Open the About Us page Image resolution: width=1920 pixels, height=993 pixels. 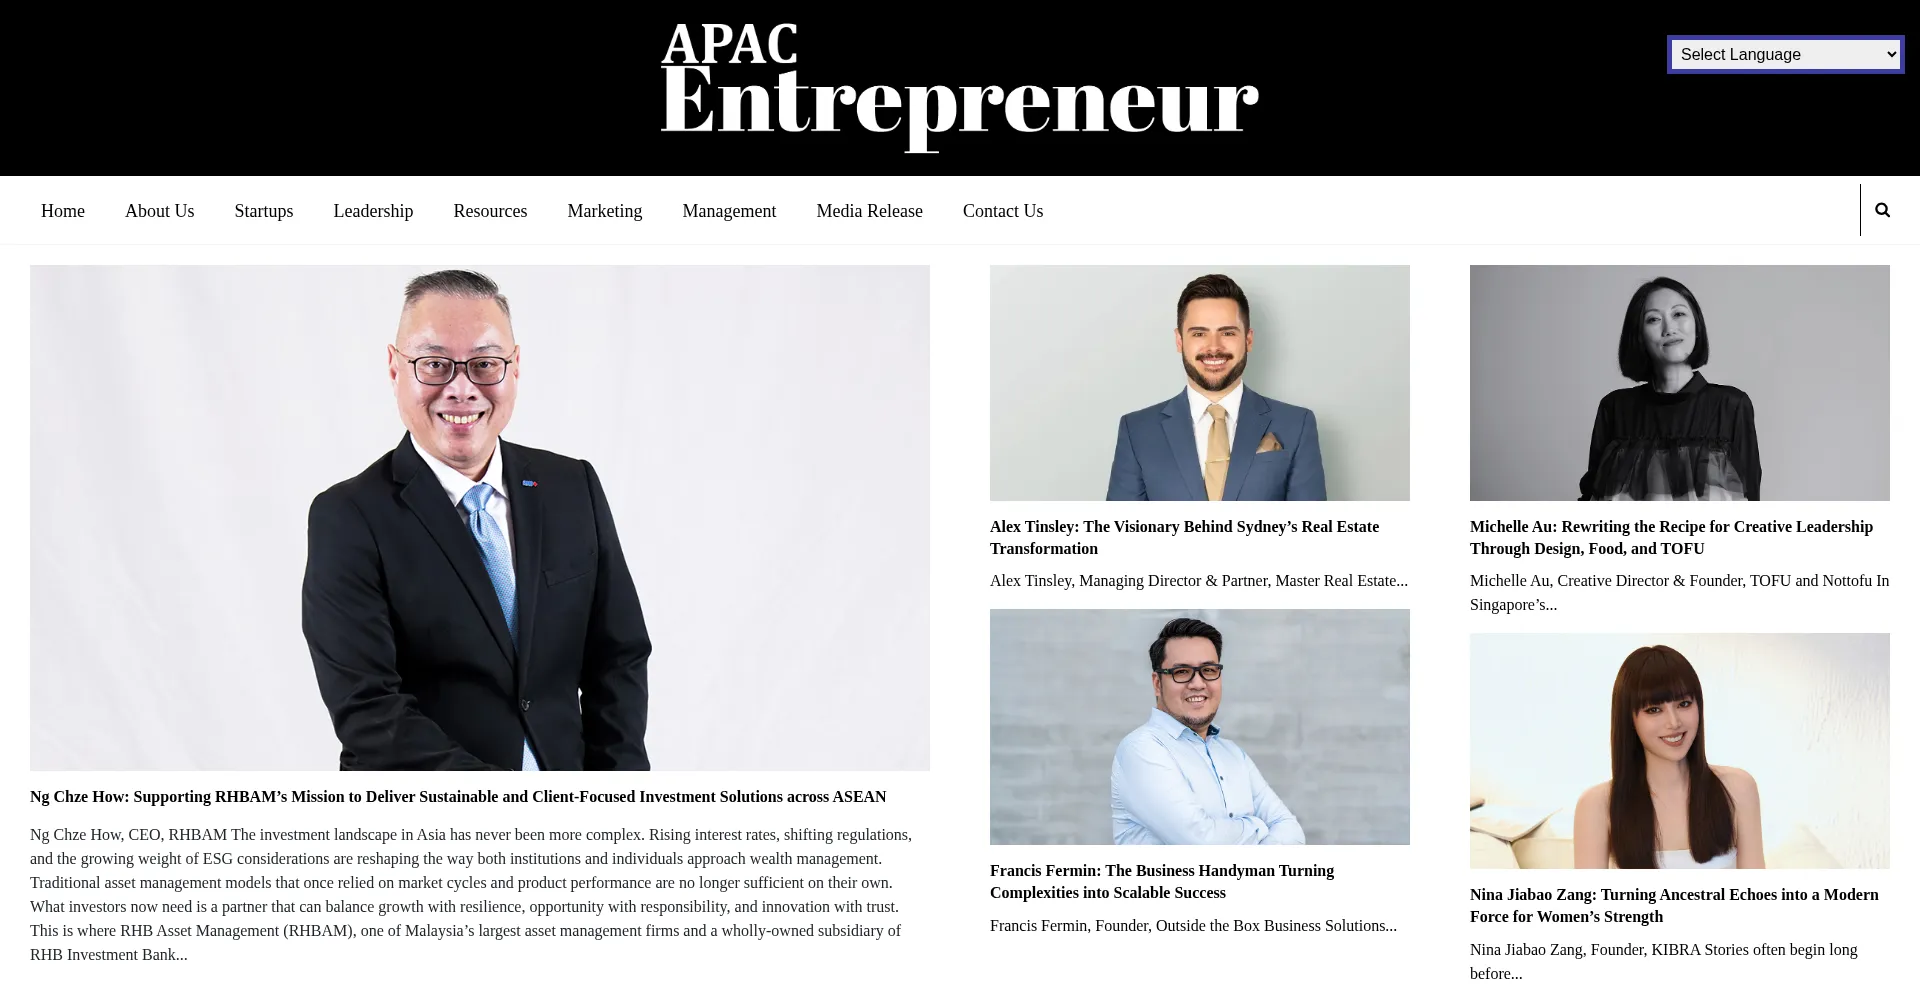pos(160,211)
